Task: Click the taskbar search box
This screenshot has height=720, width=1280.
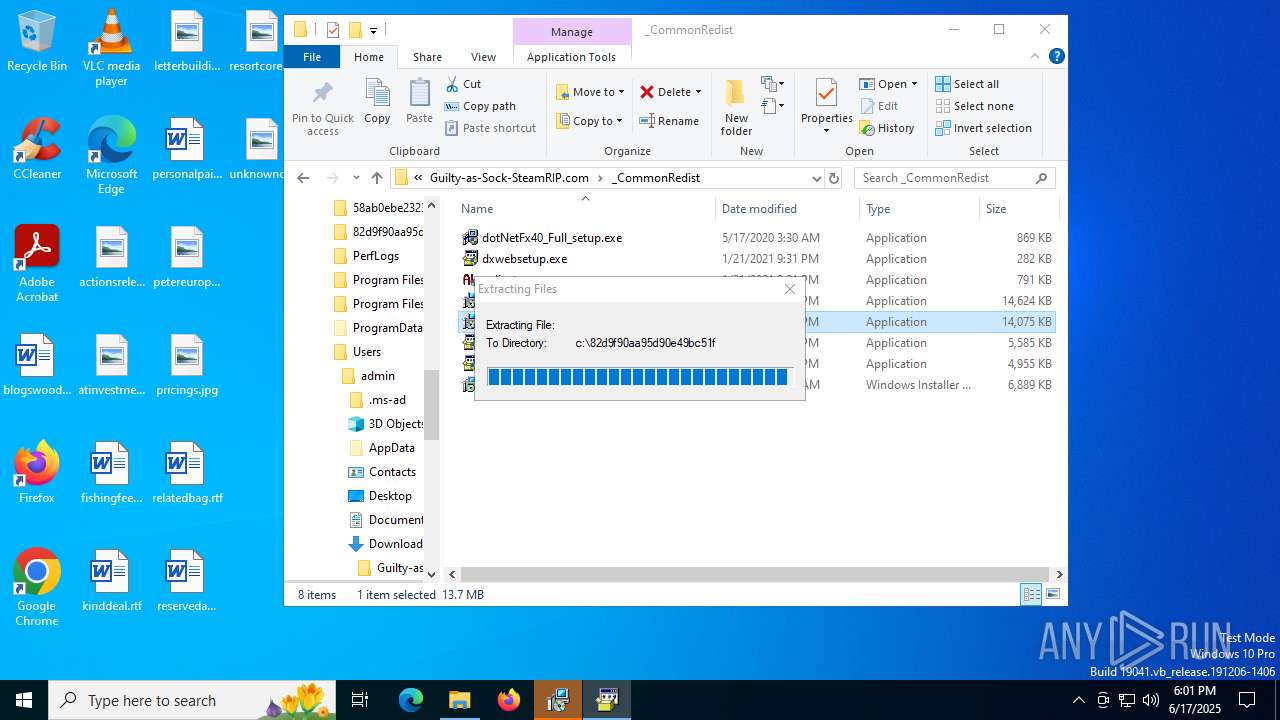Action: (x=191, y=700)
